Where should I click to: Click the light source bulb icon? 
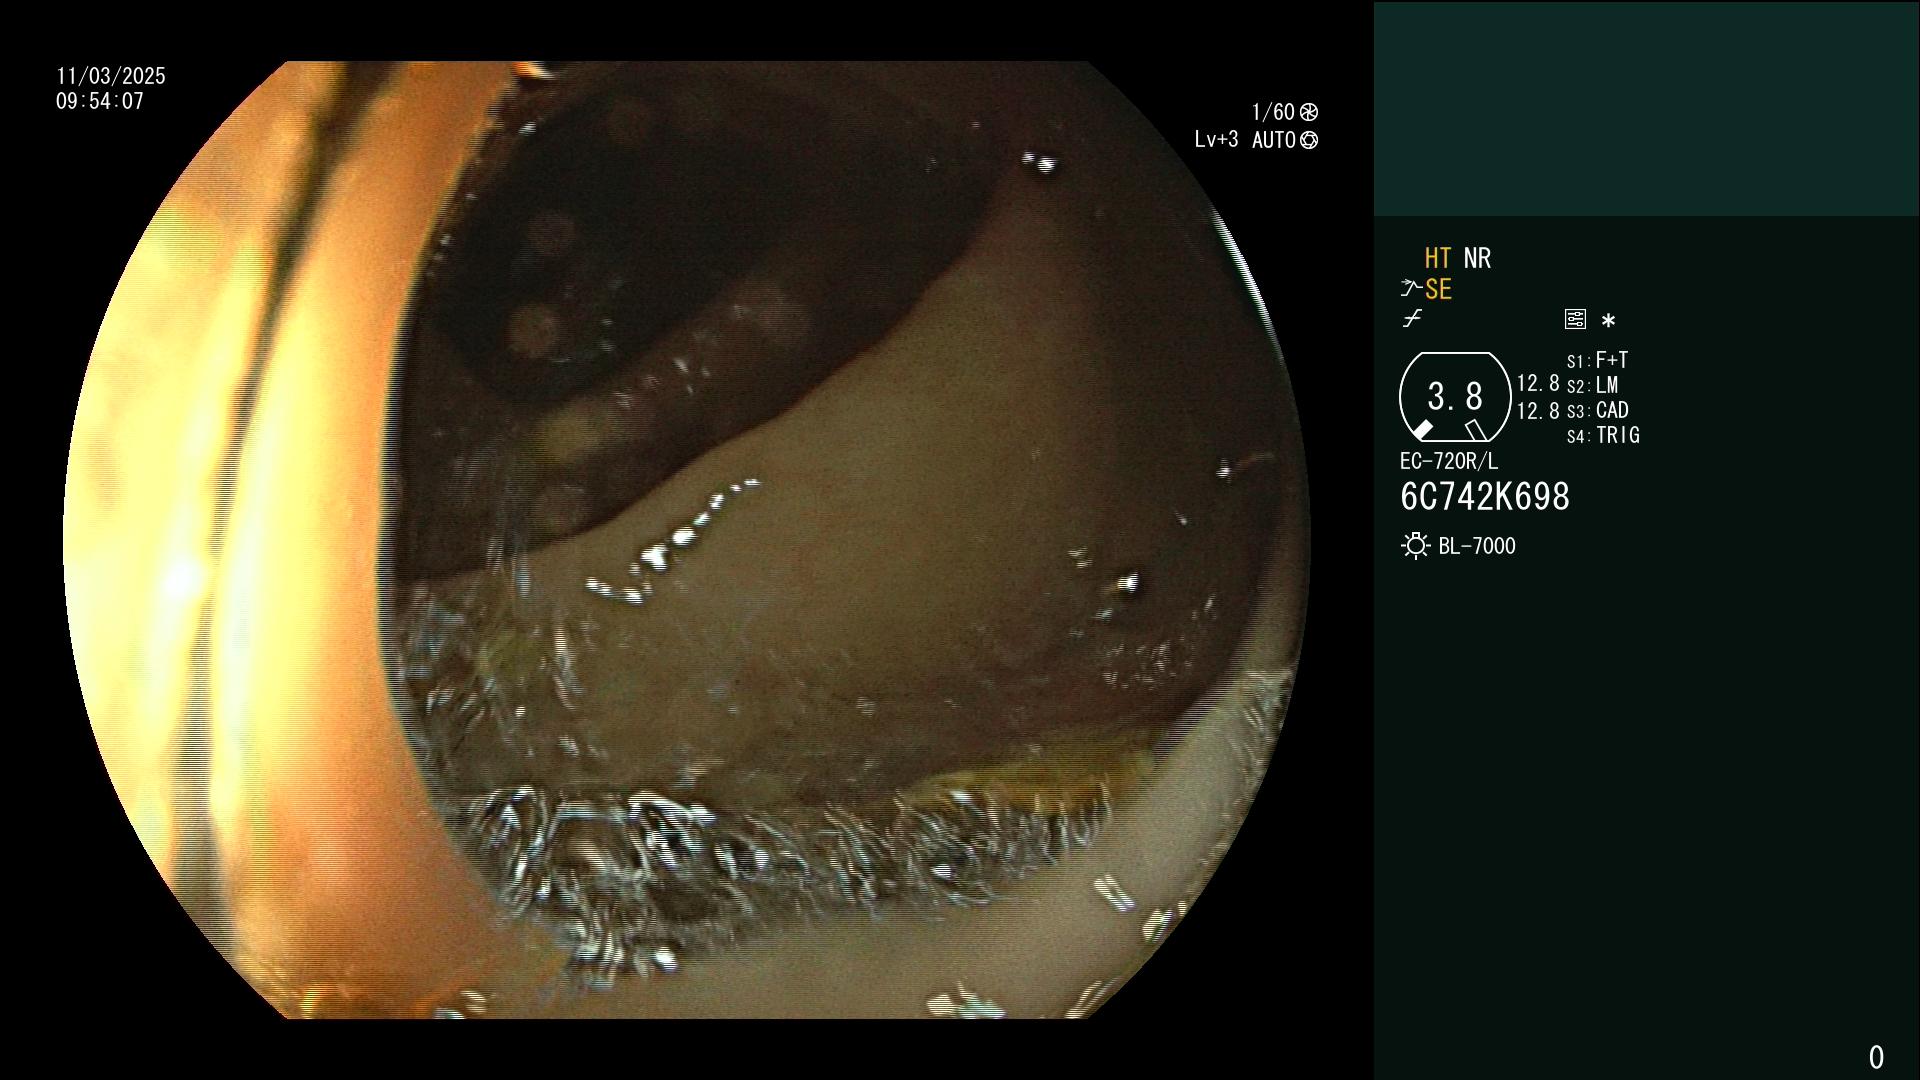click(x=1415, y=546)
